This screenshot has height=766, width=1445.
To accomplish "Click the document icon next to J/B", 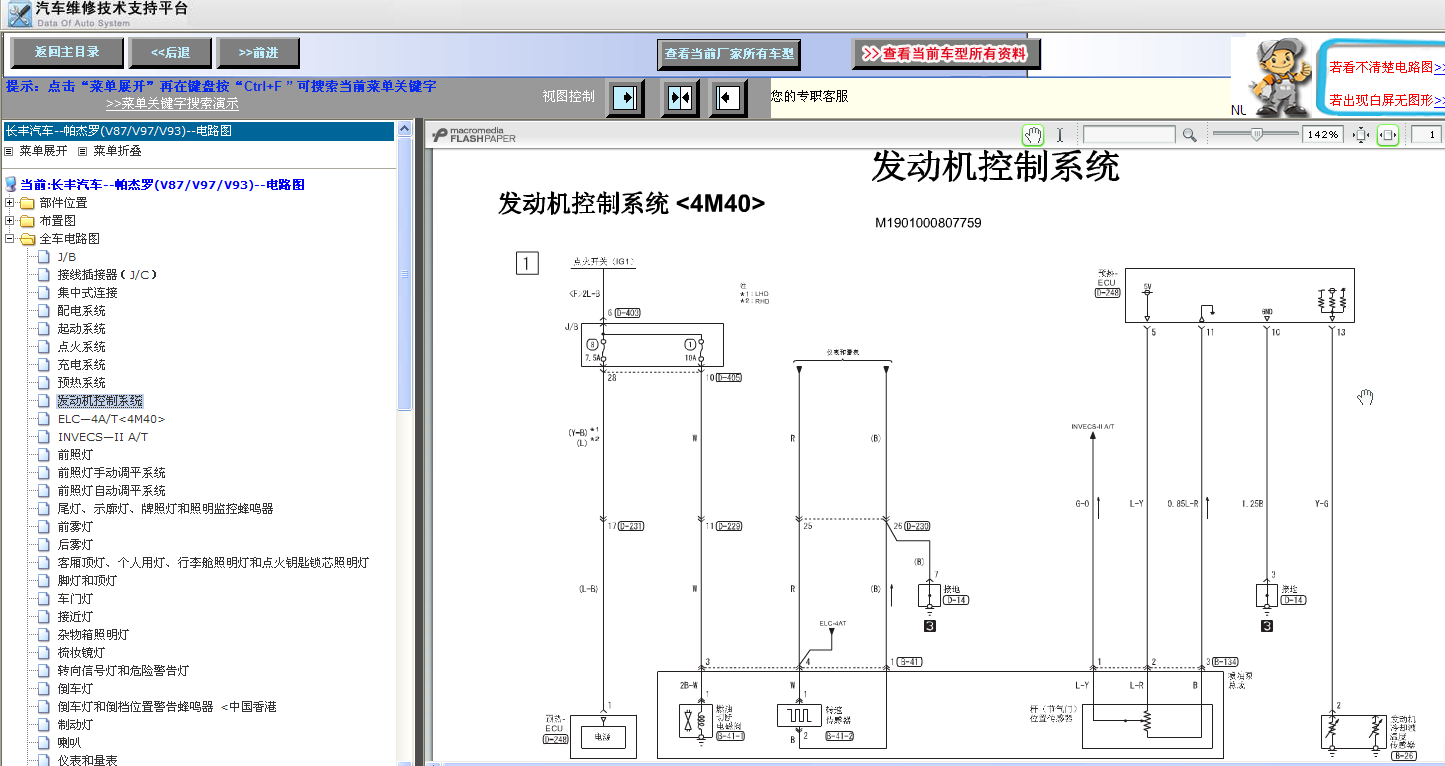I will (44, 257).
